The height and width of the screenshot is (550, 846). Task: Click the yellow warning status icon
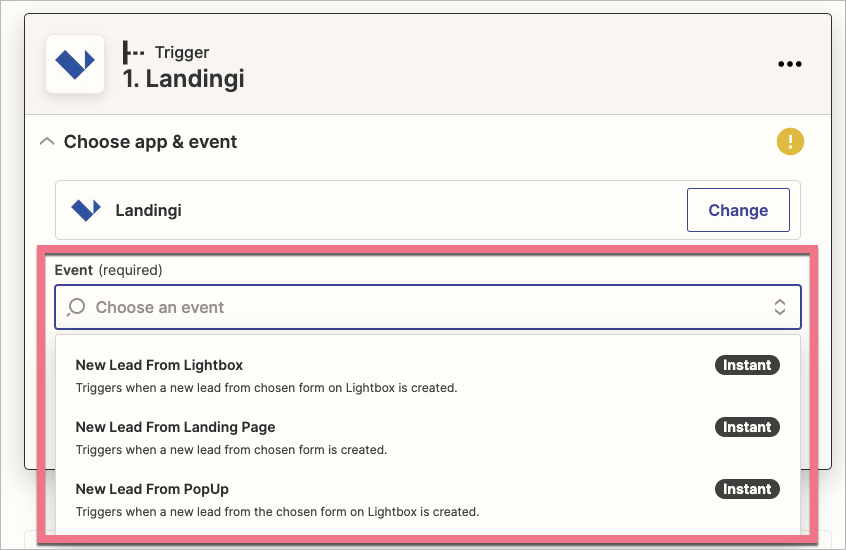pyautogui.click(x=790, y=142)
